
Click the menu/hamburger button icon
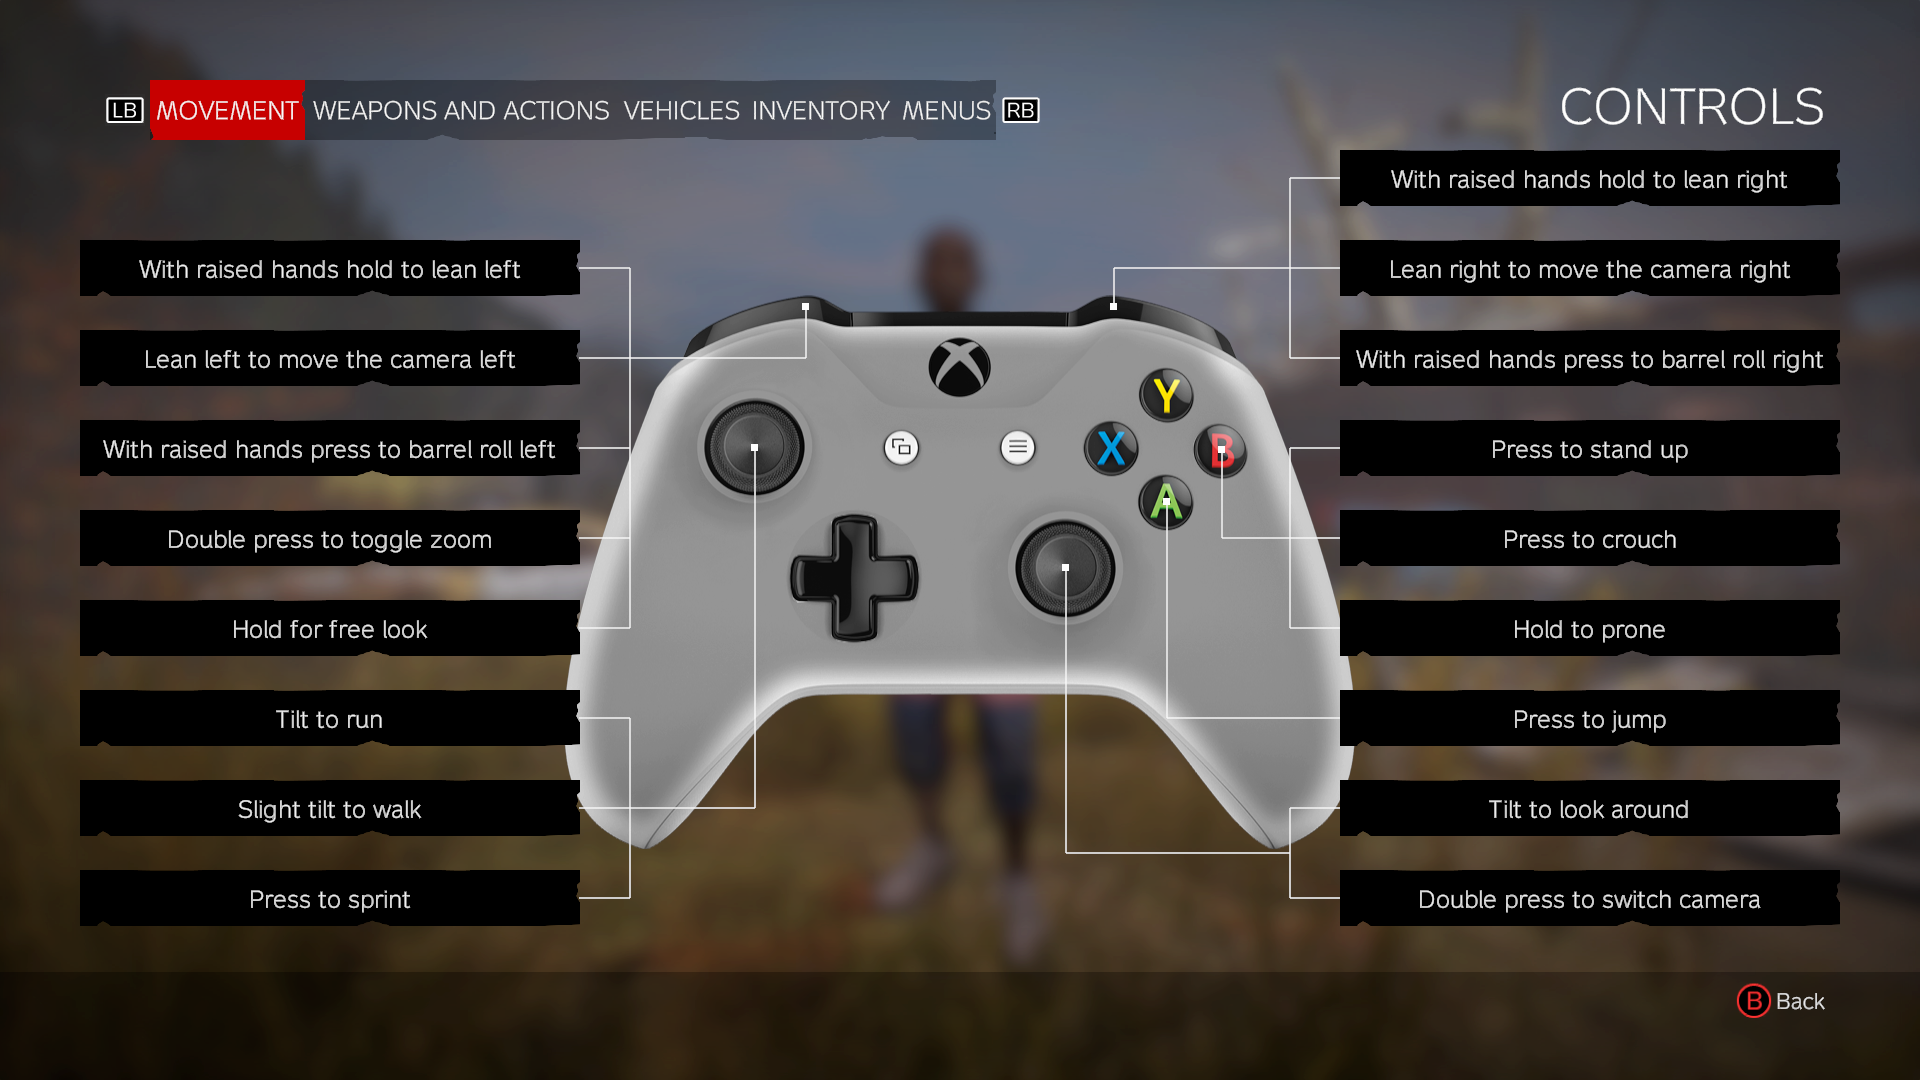tap(1017, 447)
